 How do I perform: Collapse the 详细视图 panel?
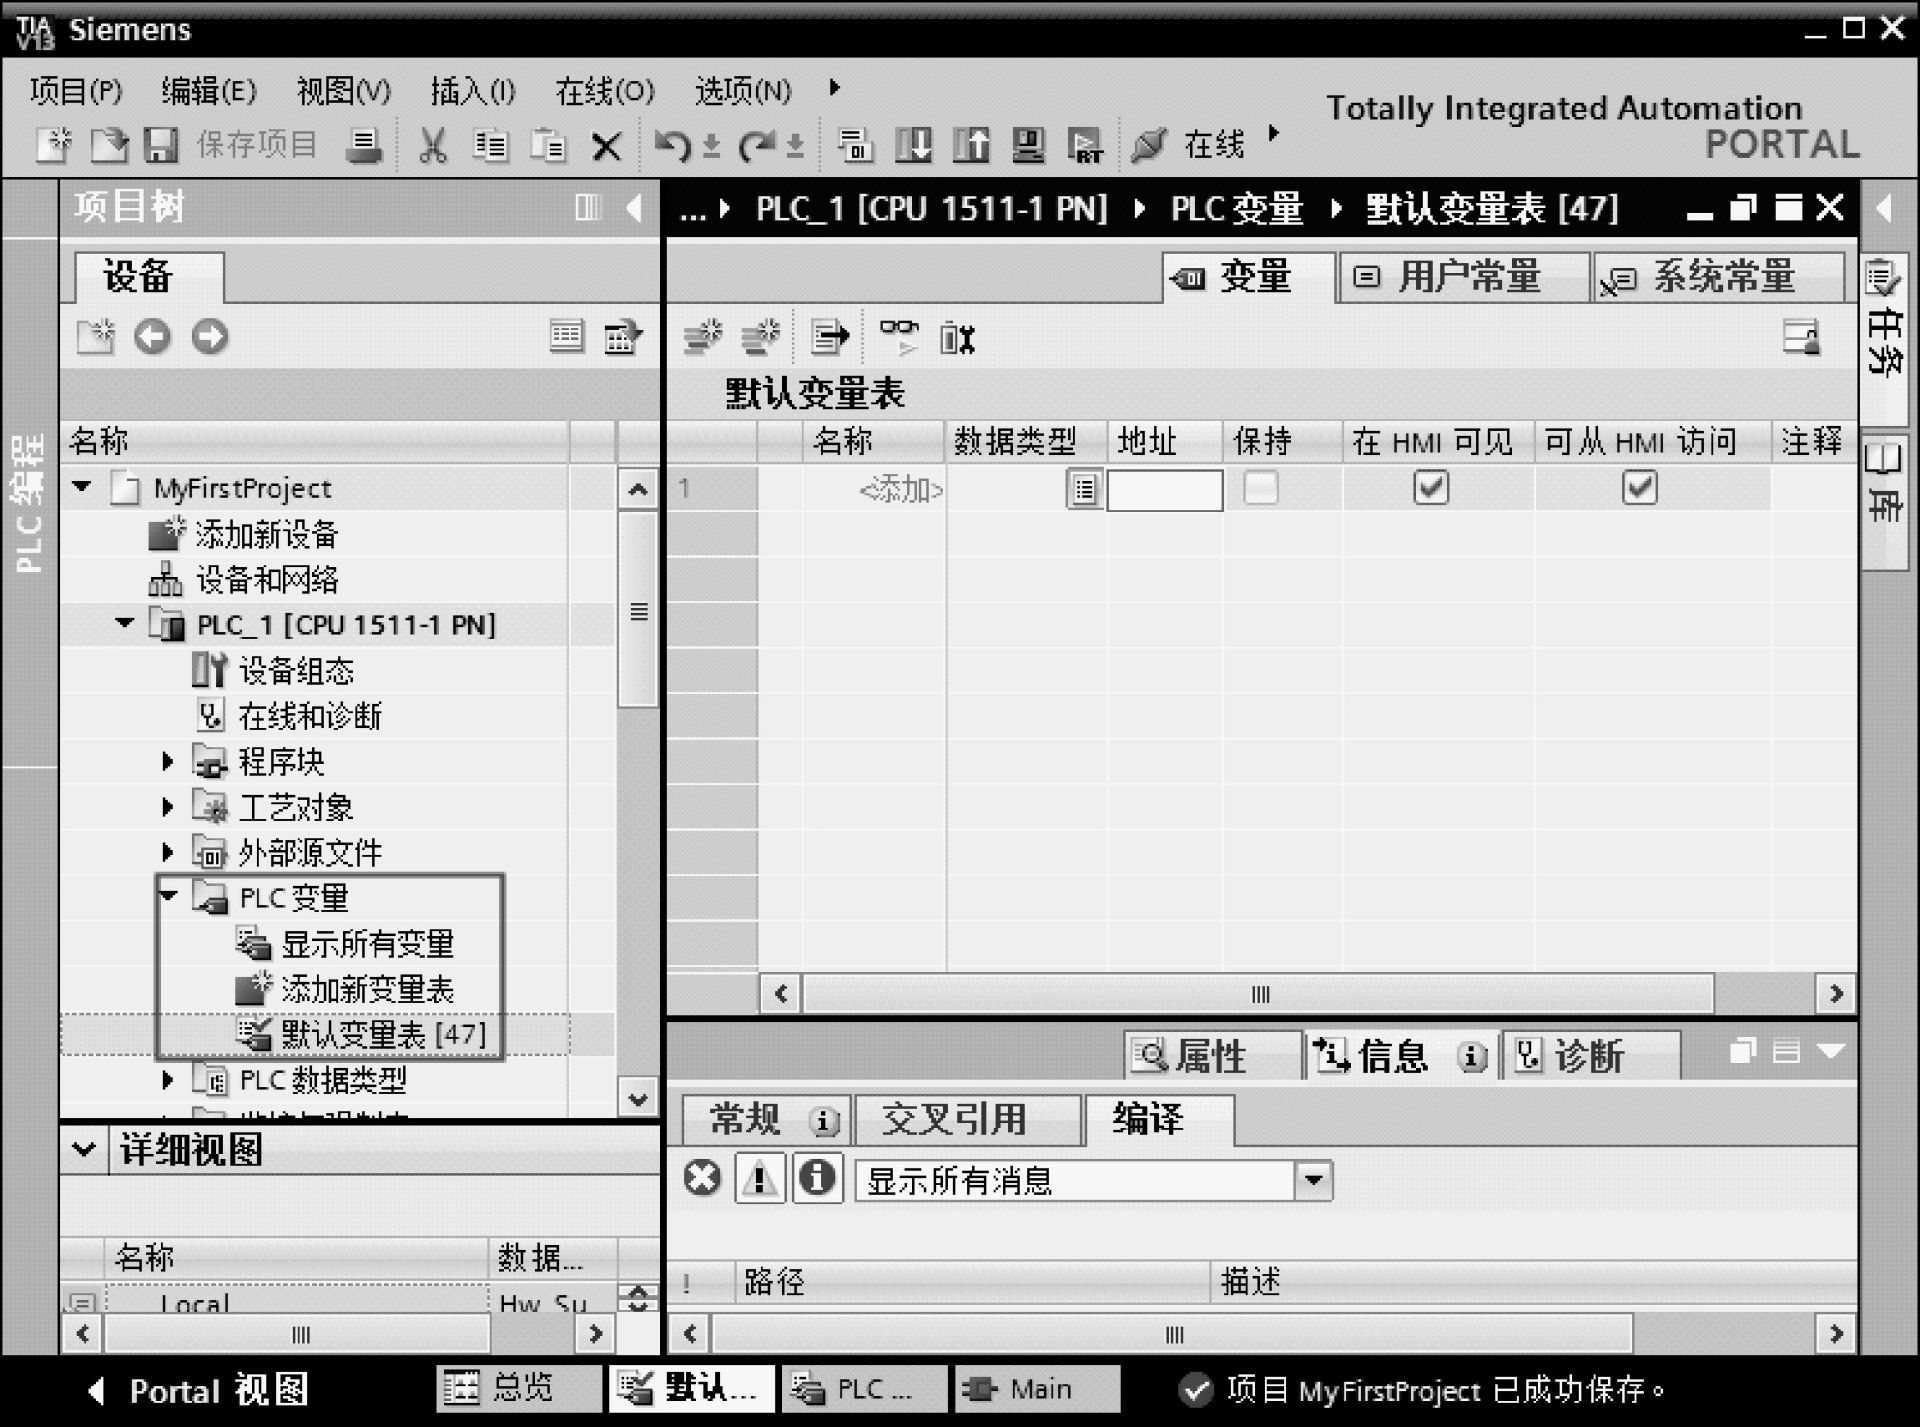[84, 1150]
